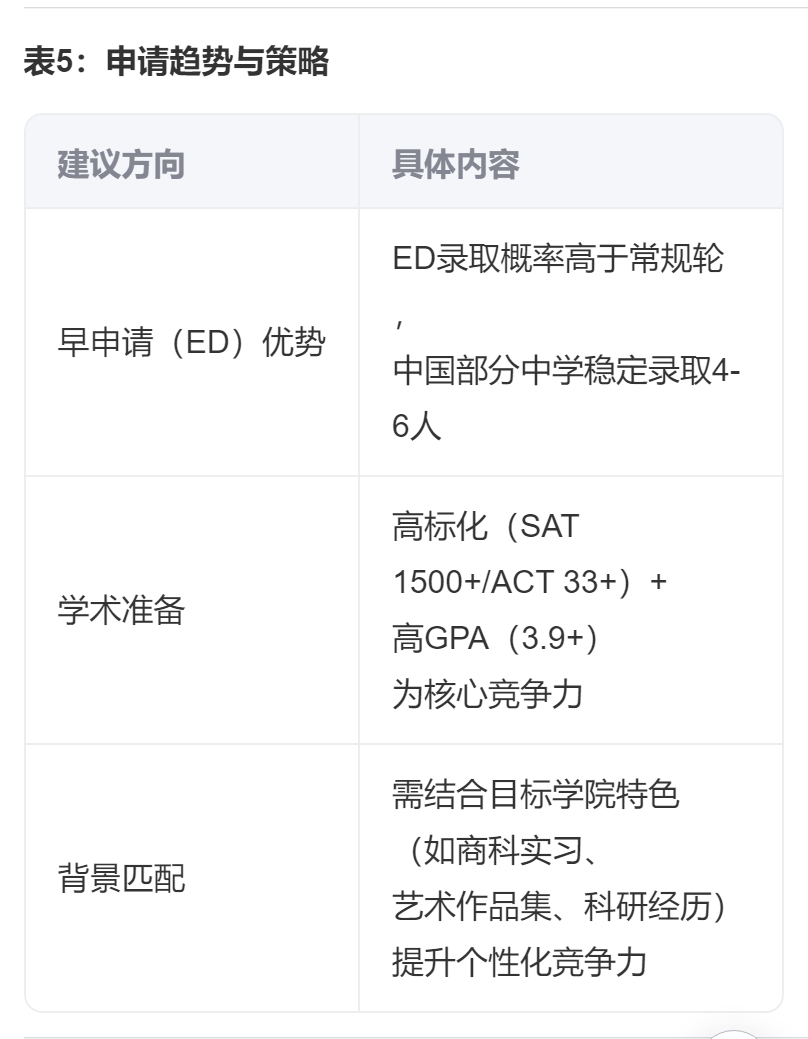This screenshot has width=808, height=1039.
Task: Click the phrase 为核心竞争力
Action: (x=487, y=694)
